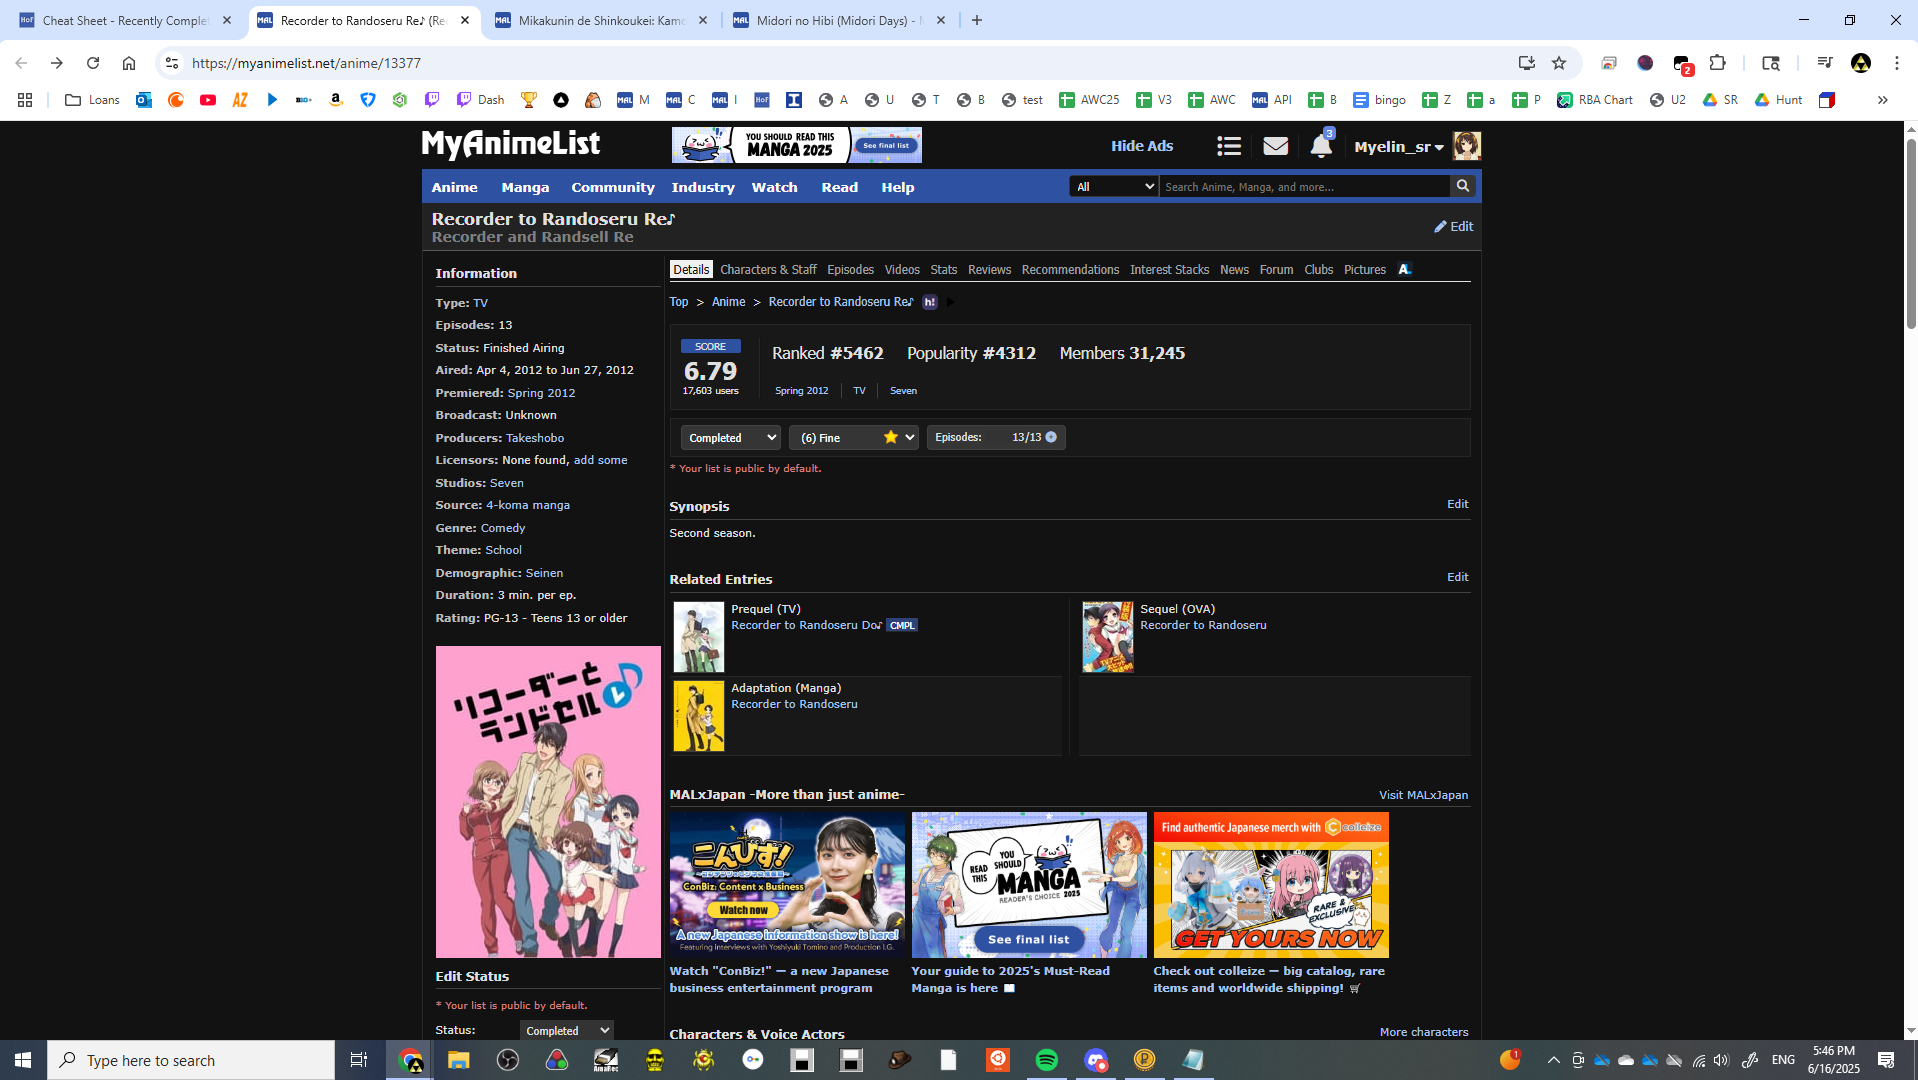The image size is (1918, 1080).
Task: Open the Anime menu
Action: point(454,187)
